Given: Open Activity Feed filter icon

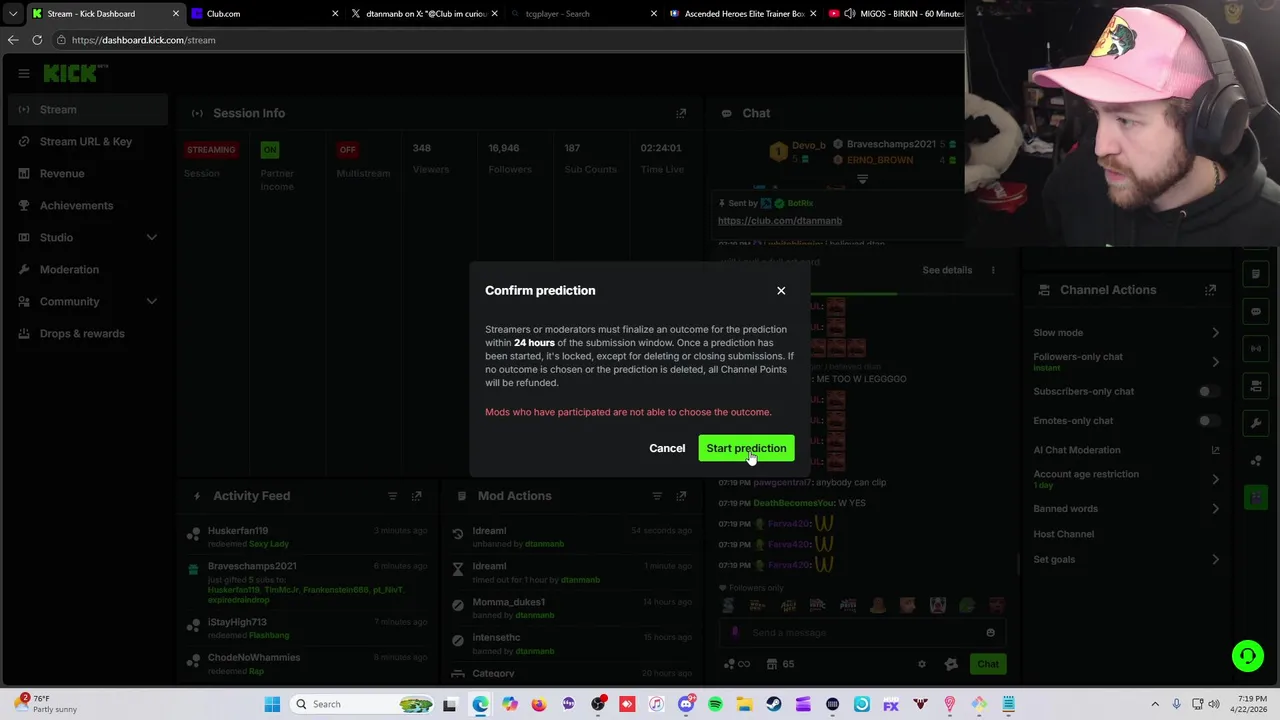Looking at the screenshot, I should point(392,496).
